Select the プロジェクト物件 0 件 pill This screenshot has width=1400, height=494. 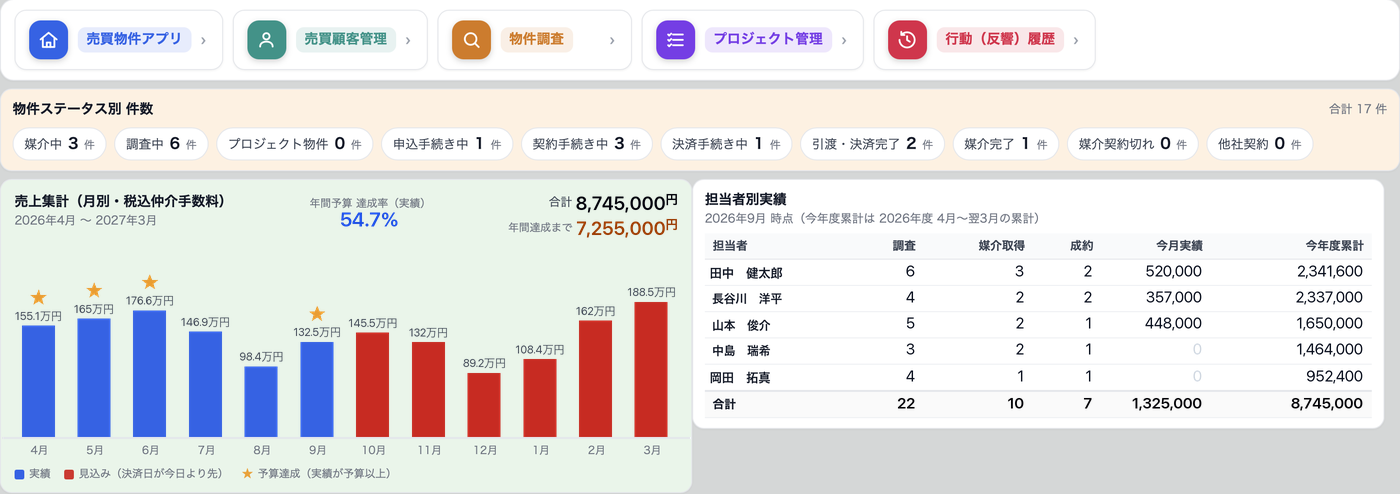(295, 144)
